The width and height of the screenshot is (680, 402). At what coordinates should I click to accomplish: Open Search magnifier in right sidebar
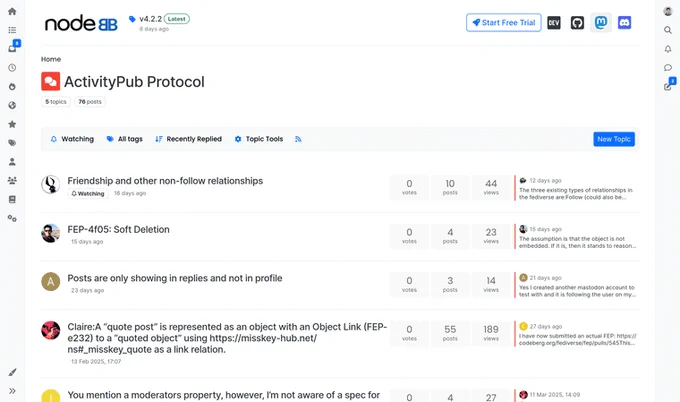[x=668, y=30]
